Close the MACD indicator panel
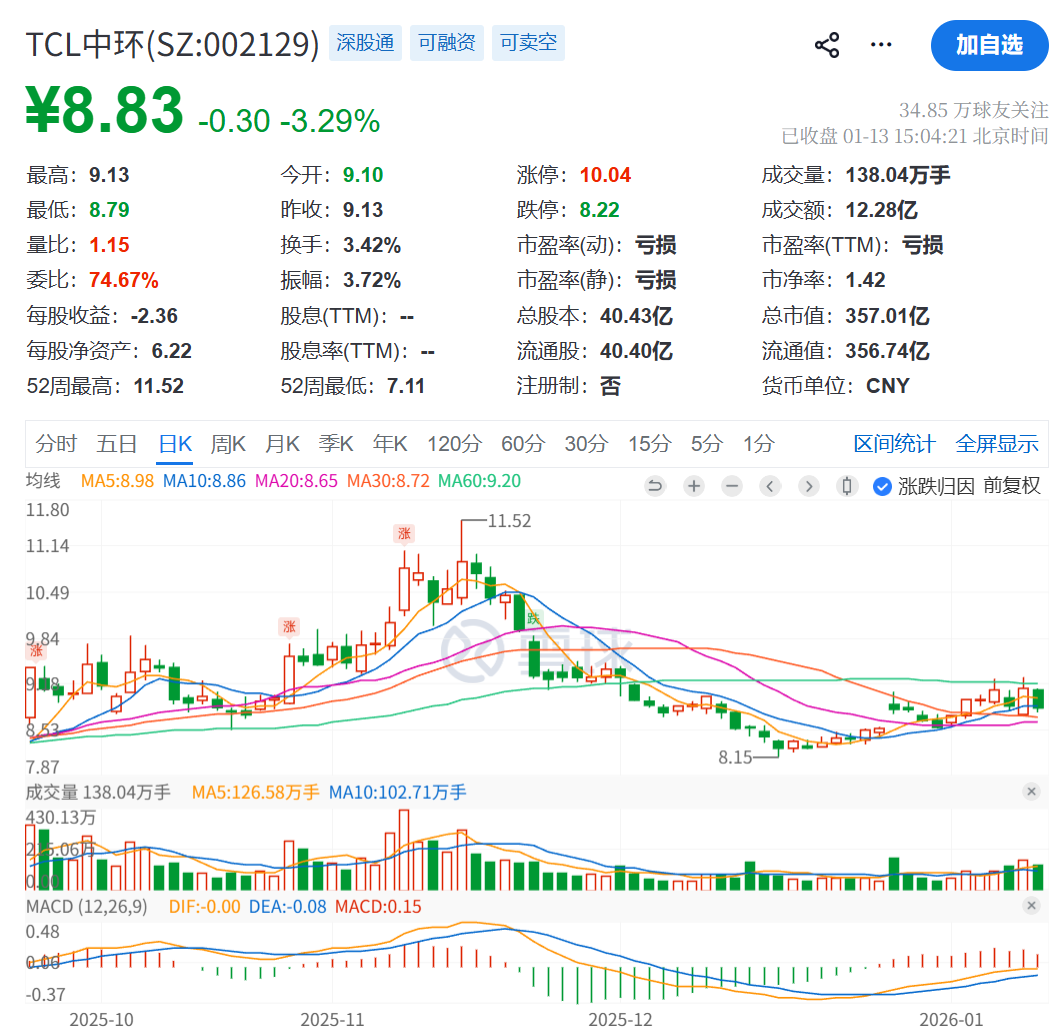The width and height of the screenshot is (1054, 1032). click(x=1031, y=906)
